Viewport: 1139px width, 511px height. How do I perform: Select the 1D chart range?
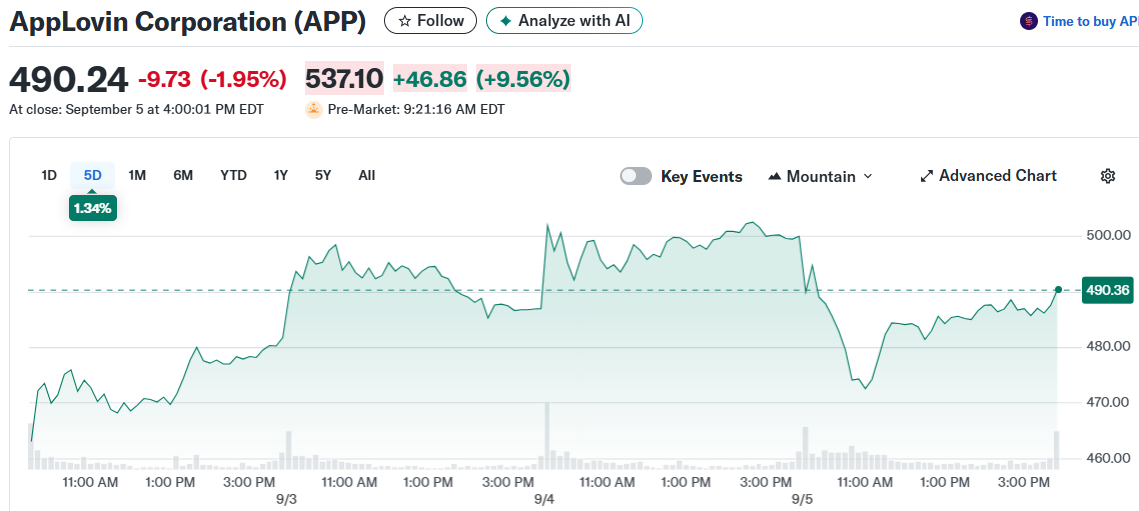click(49, 175)
